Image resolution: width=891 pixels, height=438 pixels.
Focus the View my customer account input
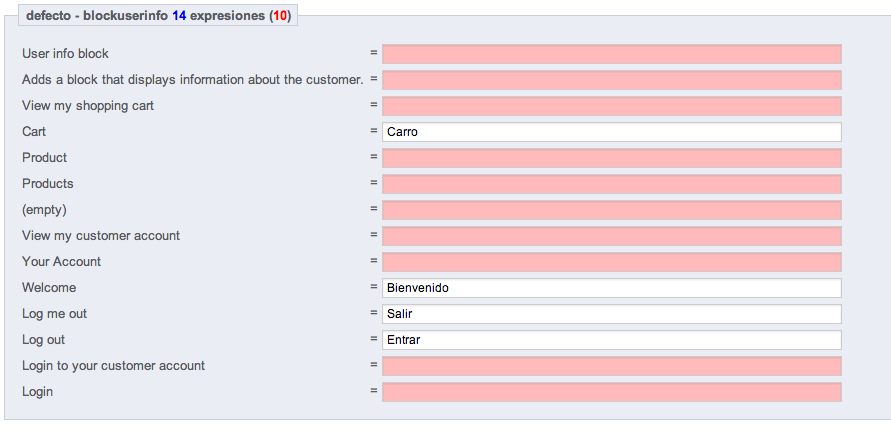coord(611,236)
